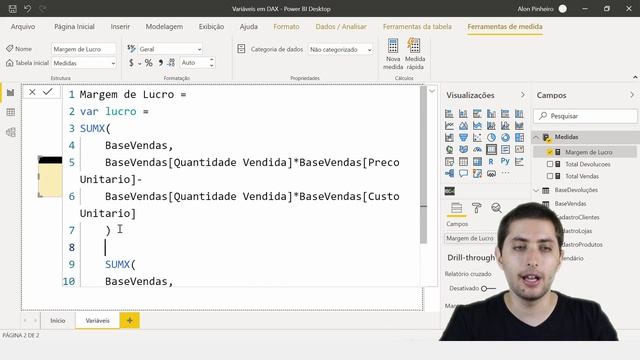Switch to Página Inicial ribbon tab
The height and width of the screenshot is (360, 640).
click(74, 27)
